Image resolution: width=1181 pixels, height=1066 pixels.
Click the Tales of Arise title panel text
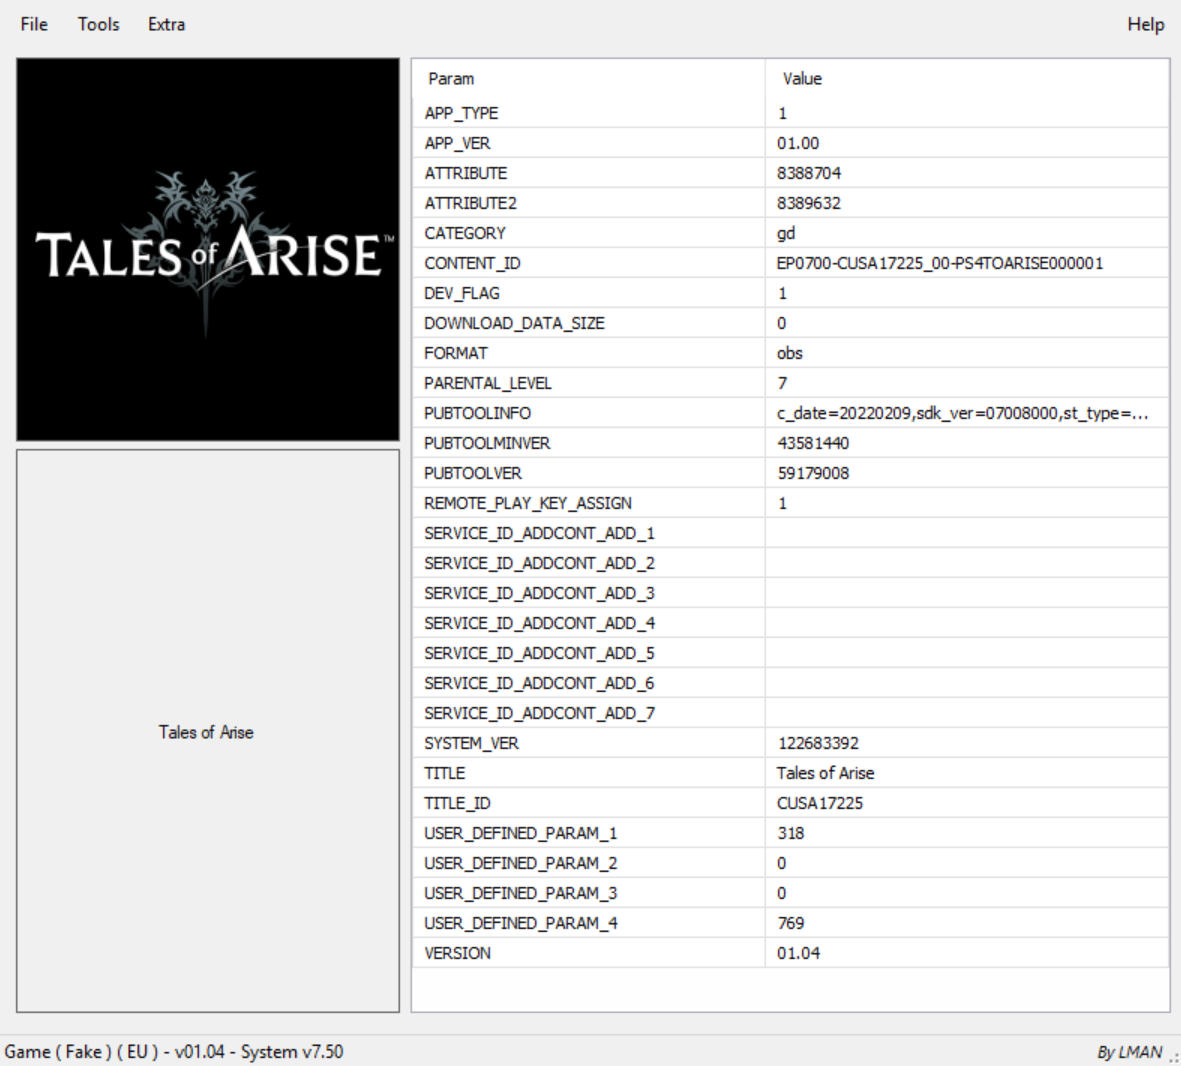206,732
